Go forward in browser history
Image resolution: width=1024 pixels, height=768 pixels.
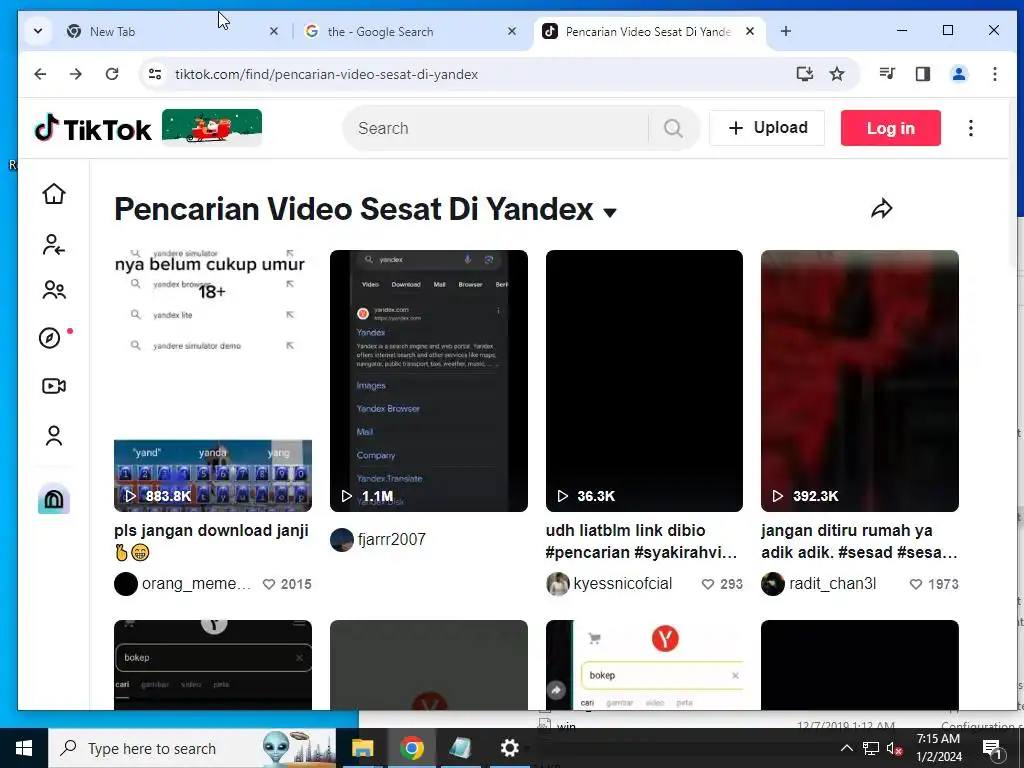pyautogui.click(x=76, y=74)
